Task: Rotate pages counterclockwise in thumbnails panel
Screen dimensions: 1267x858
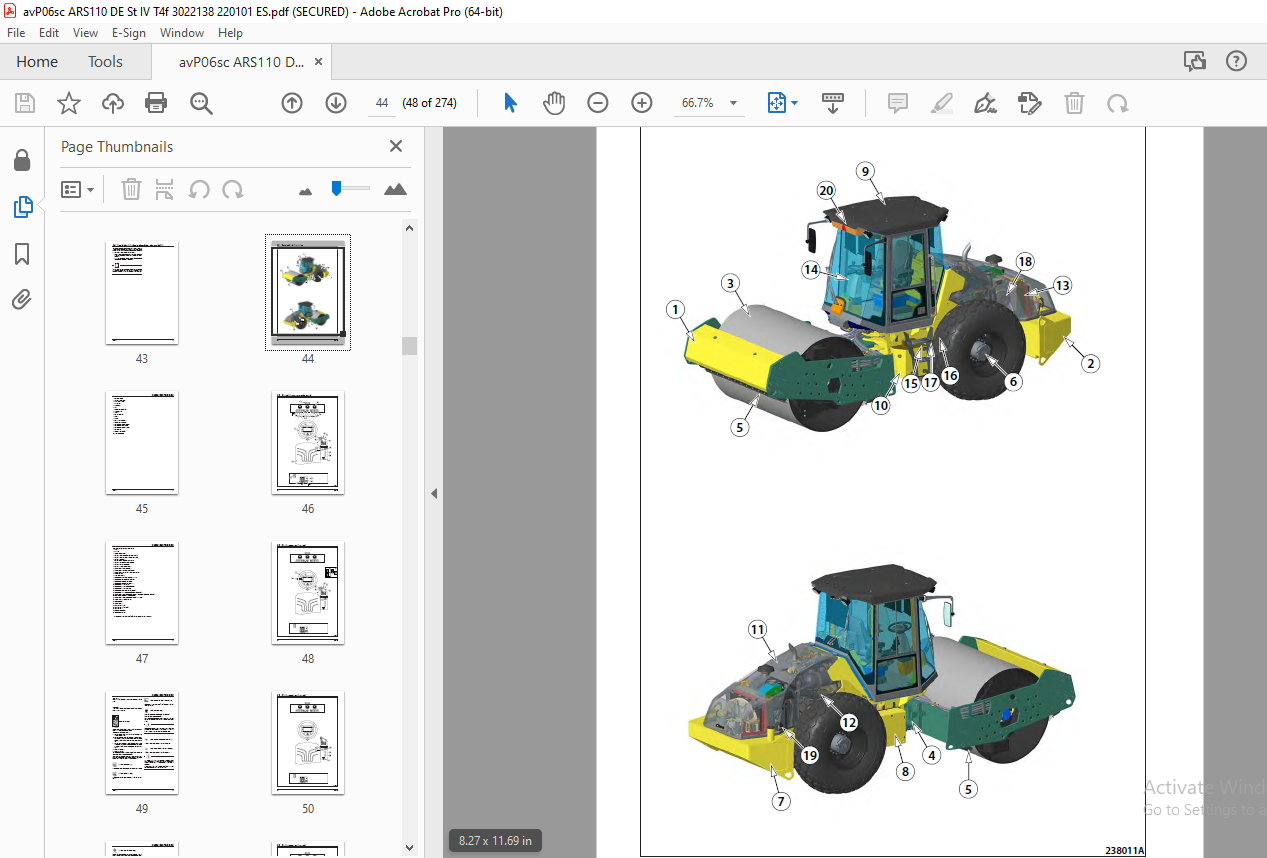Action: click(199, 189)
